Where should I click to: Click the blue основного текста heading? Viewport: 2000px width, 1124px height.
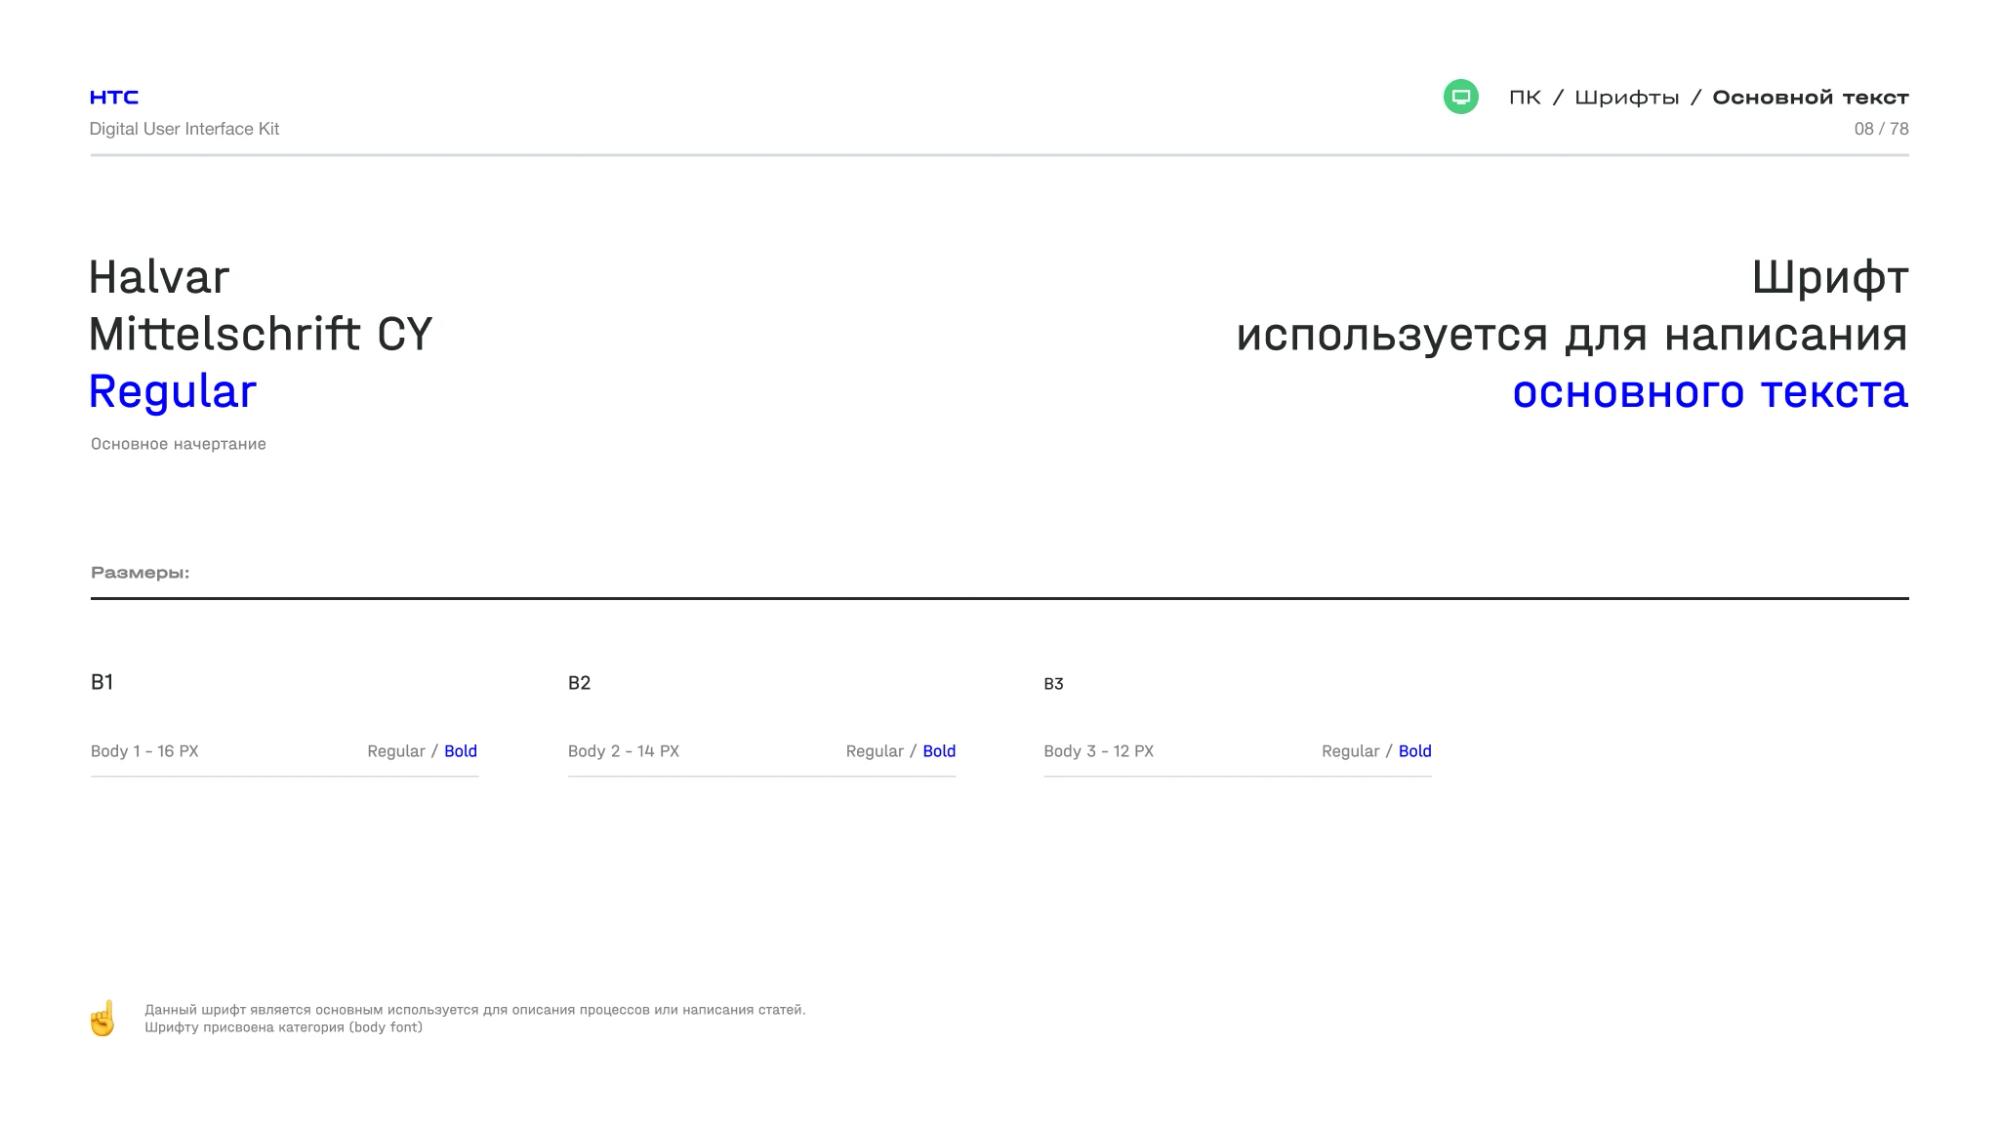tap(1710, 392)
